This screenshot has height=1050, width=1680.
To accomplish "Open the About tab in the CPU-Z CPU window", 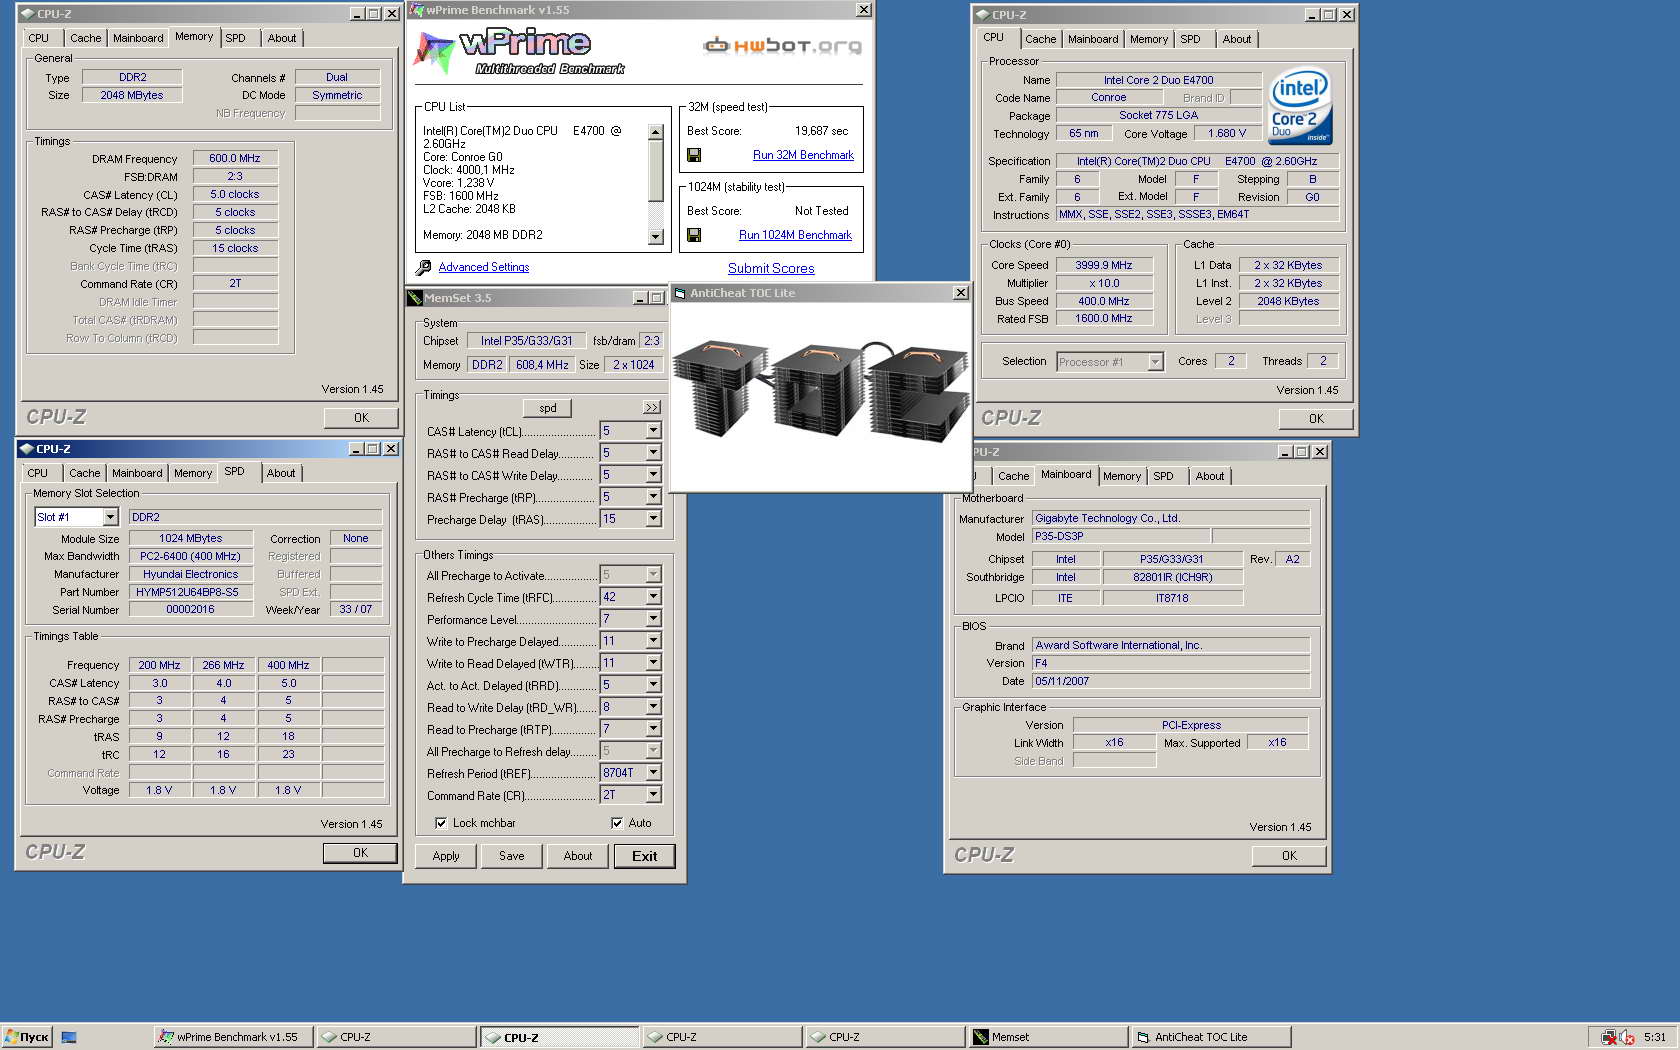I will pyautogui.click(x=1237, y=39).
